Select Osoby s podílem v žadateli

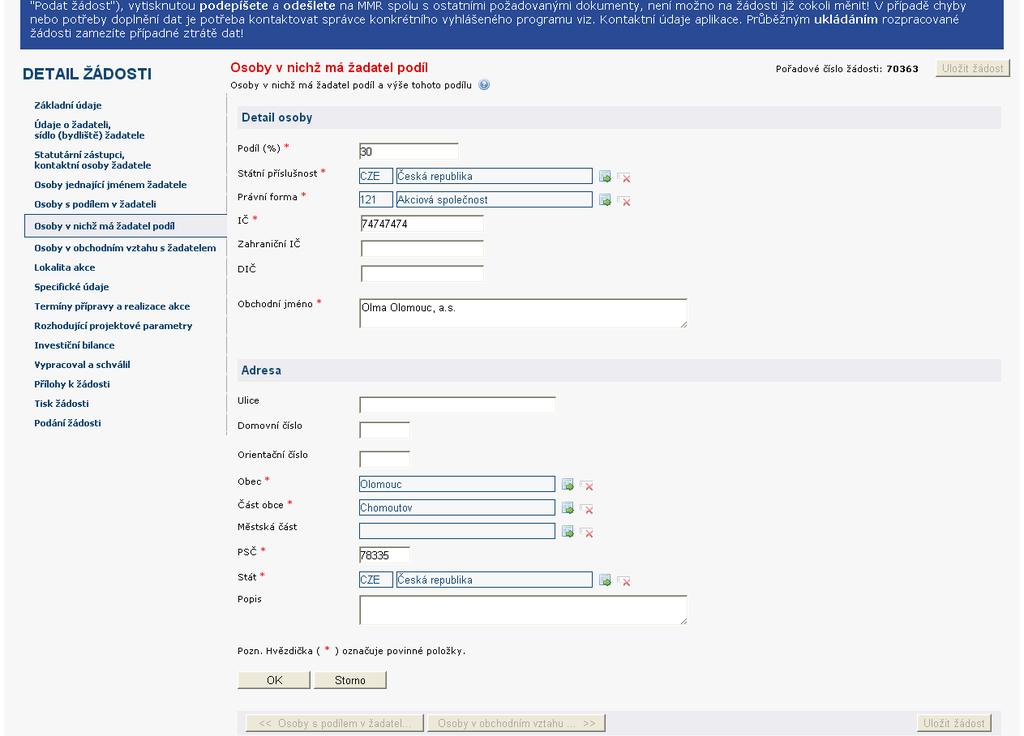pos(95,204)
